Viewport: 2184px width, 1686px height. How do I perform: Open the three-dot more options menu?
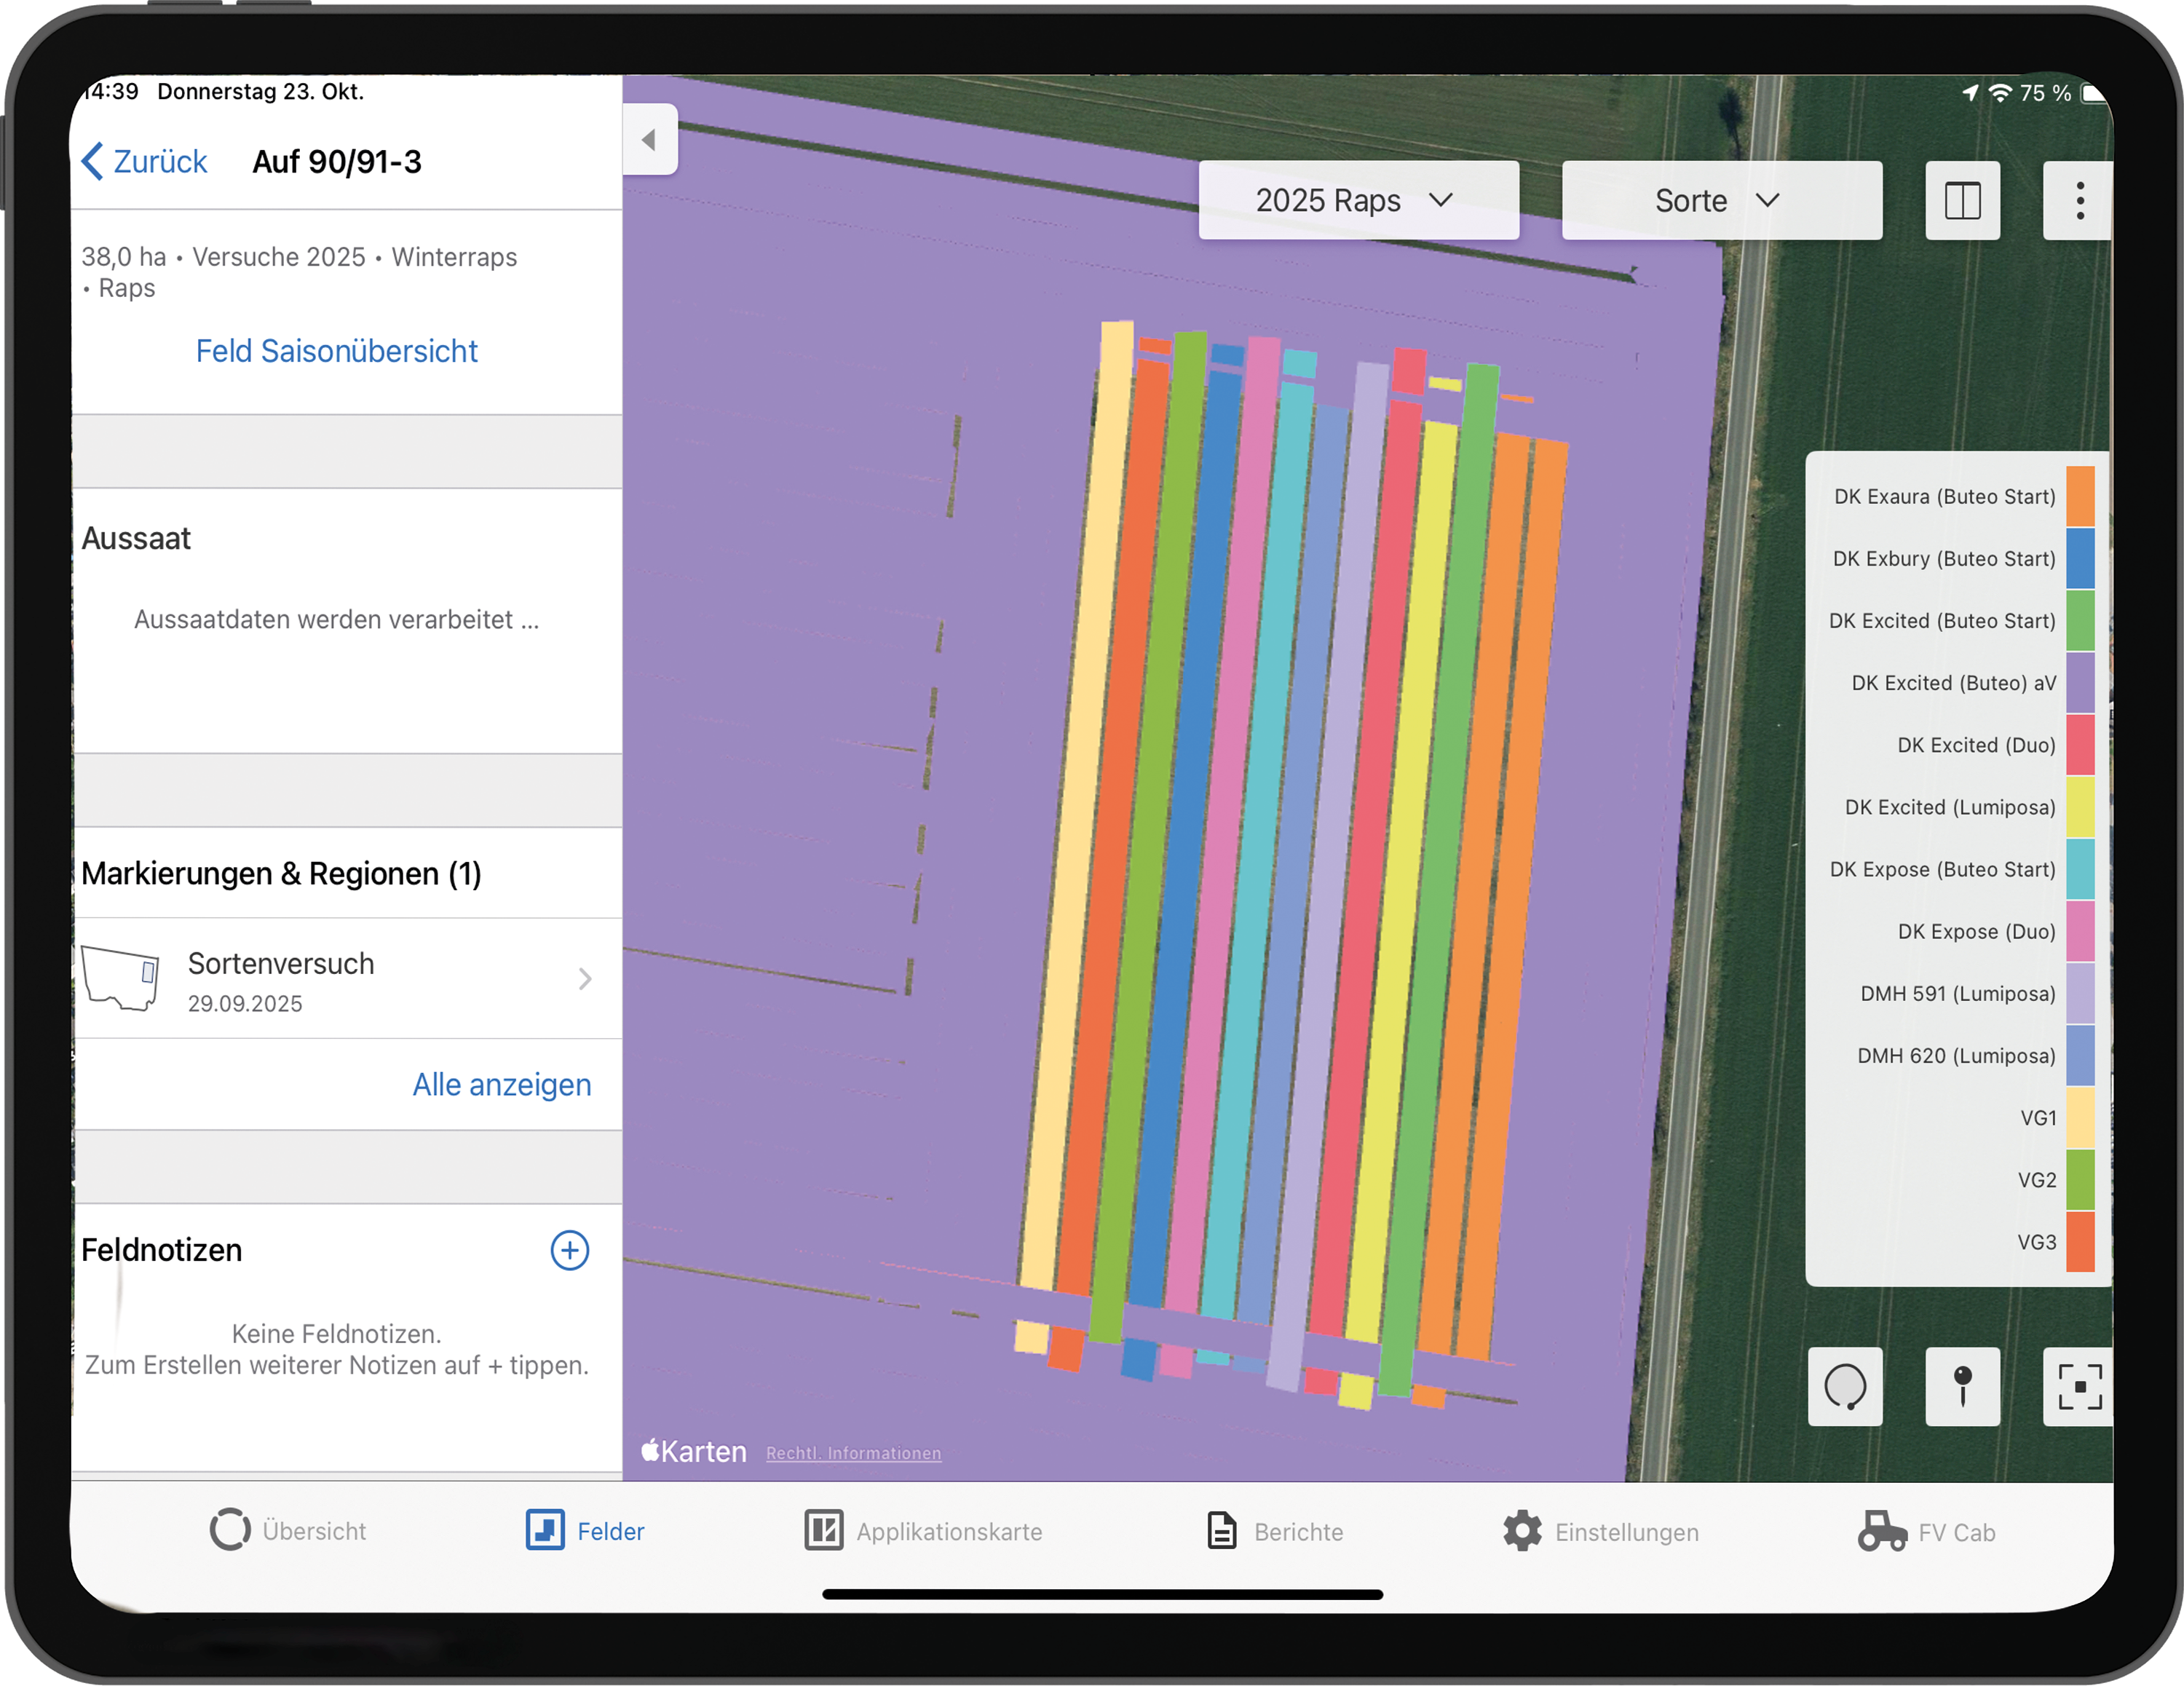click(2079, 200)
